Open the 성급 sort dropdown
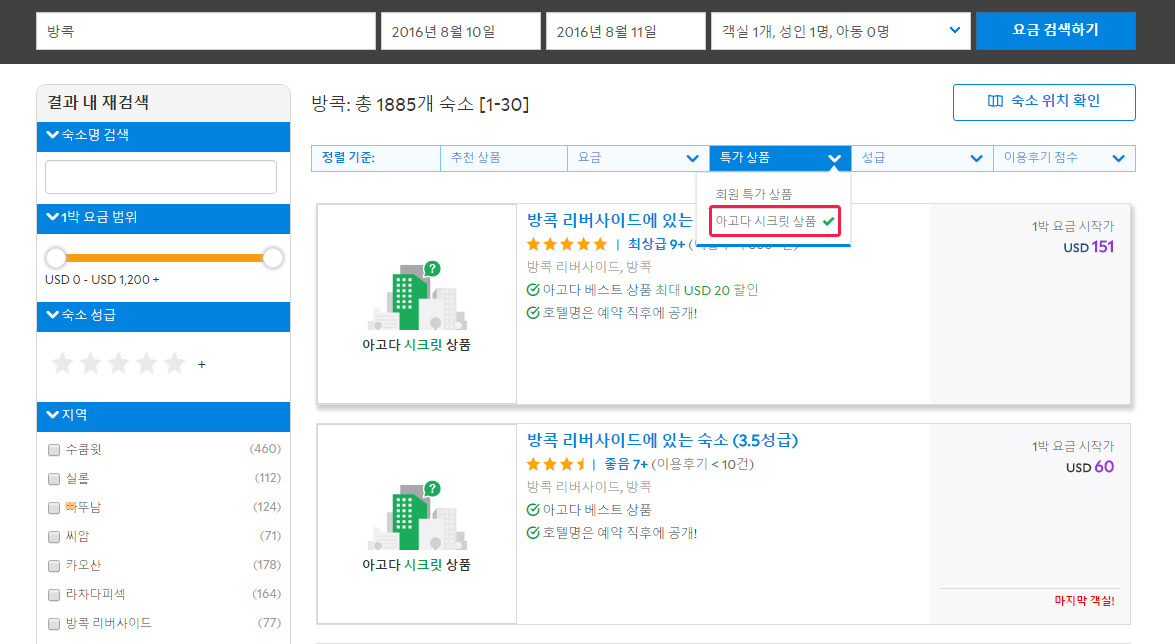 pos(922,158)
